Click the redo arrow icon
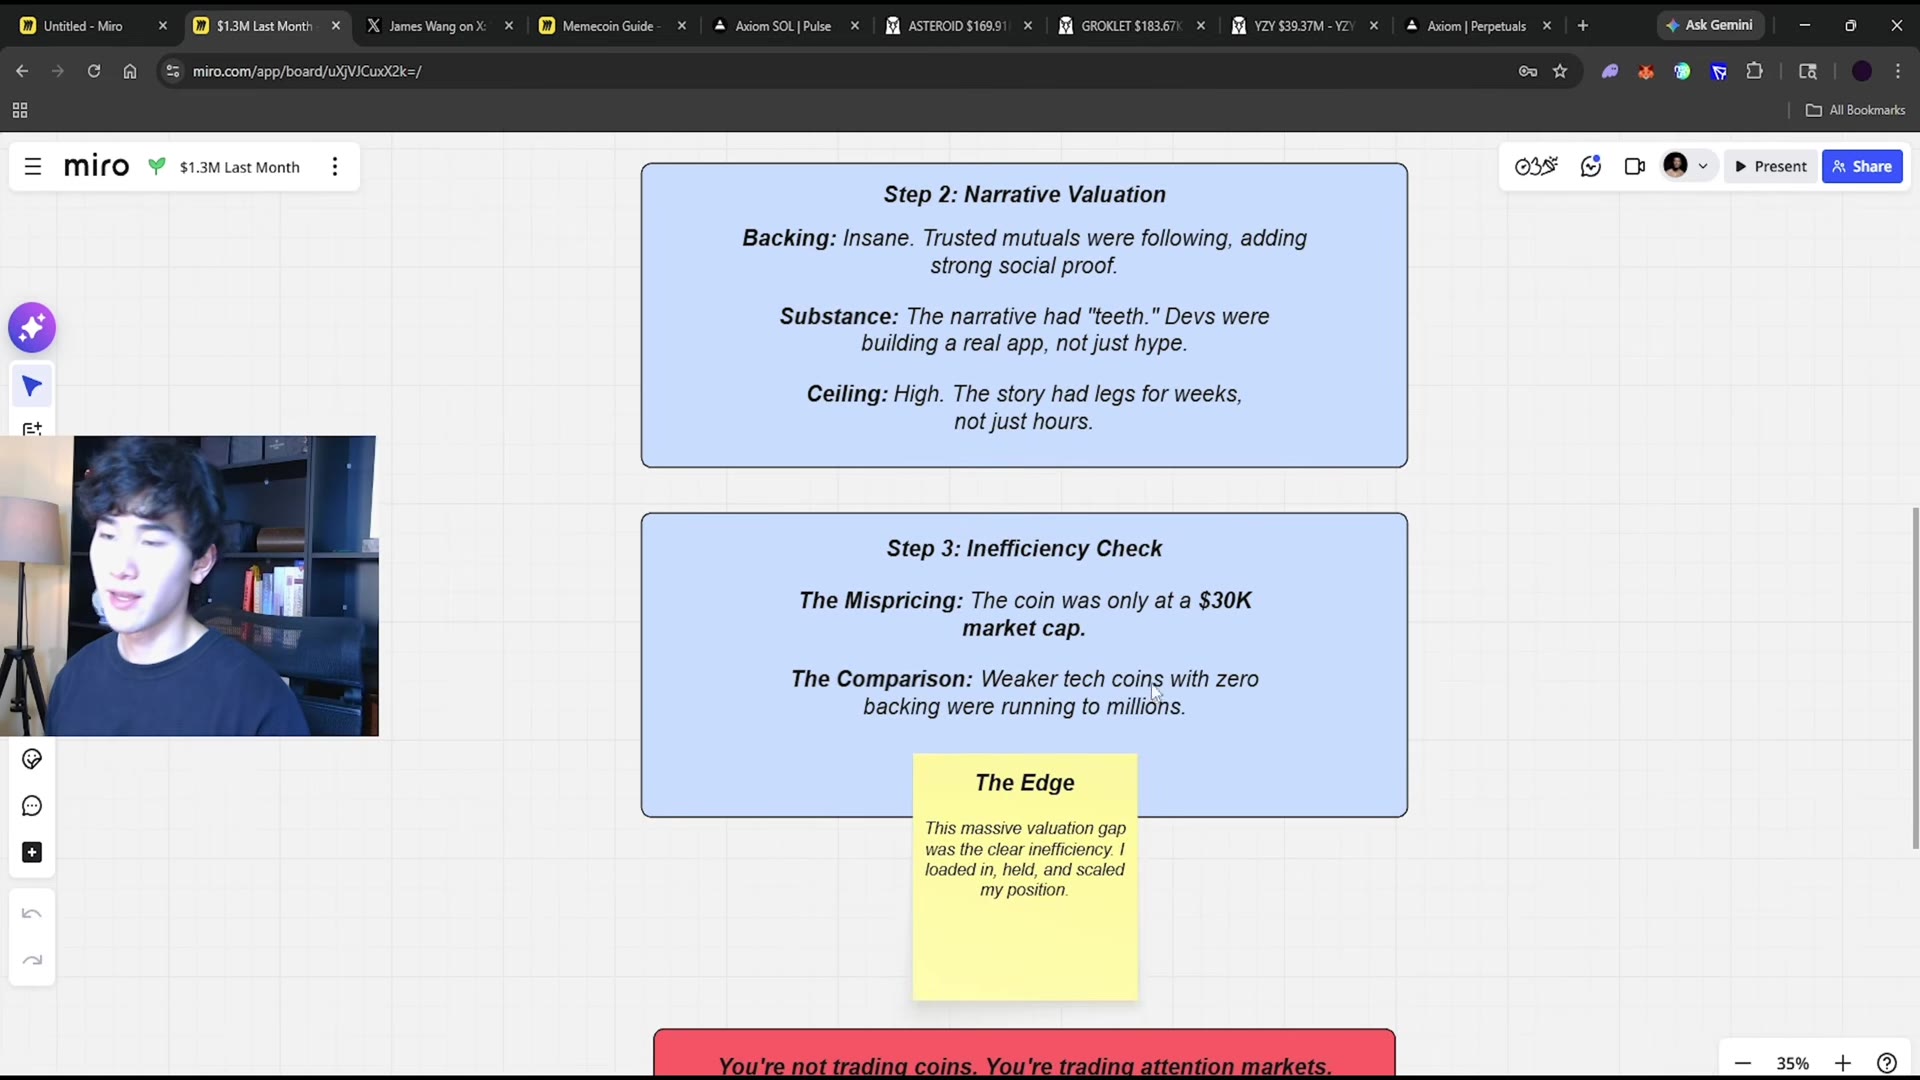The height and width of the screenshot is (1080, 1920). pyautogui.click(x=32, y=961)
